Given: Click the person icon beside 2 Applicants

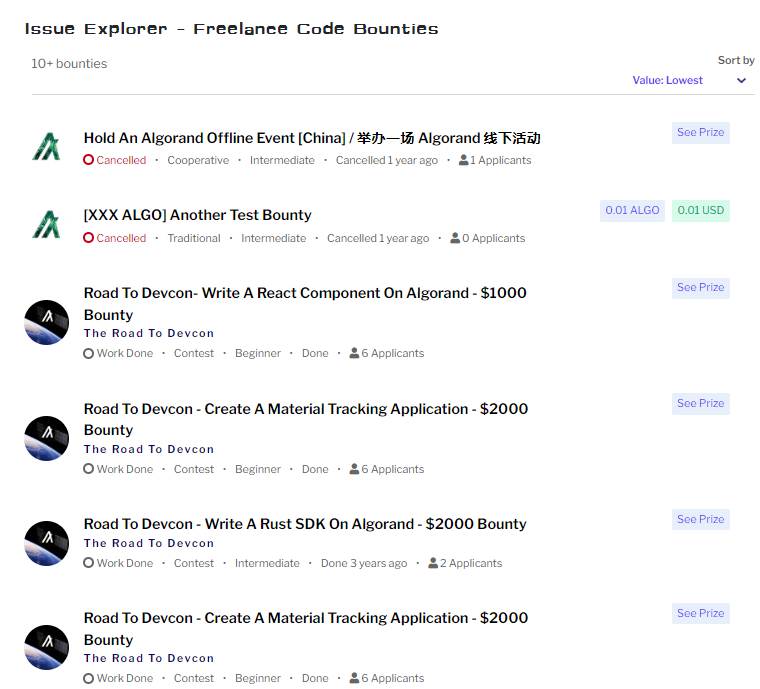Looking at the screenshot, I should (x=433, y=563).
